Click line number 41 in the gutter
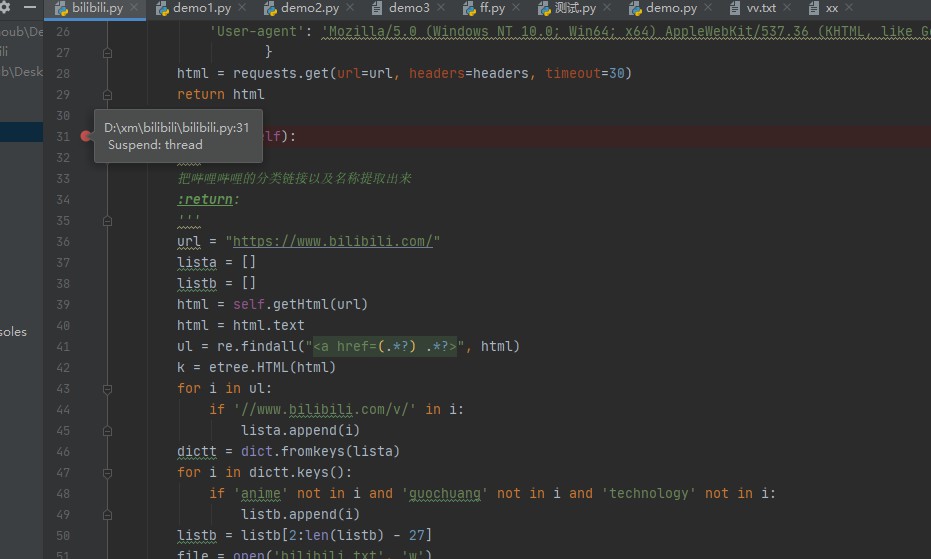931x559 pixels. click(x=63, y=347)
